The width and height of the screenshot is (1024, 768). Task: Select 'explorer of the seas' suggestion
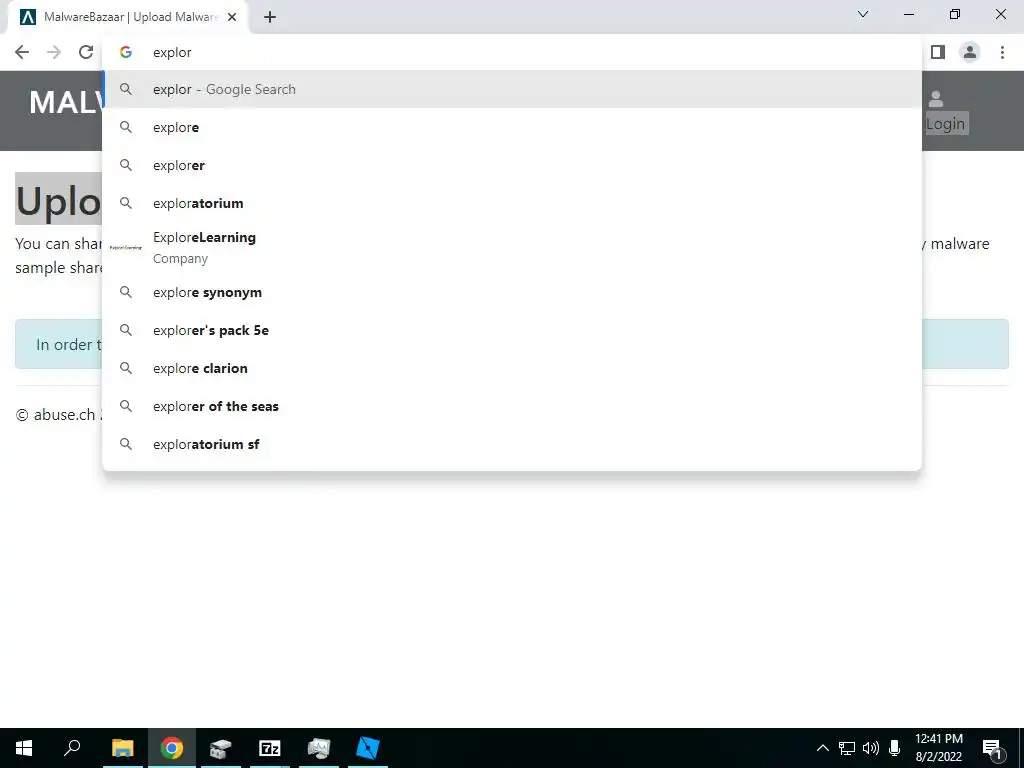click(x=512, y=406)
